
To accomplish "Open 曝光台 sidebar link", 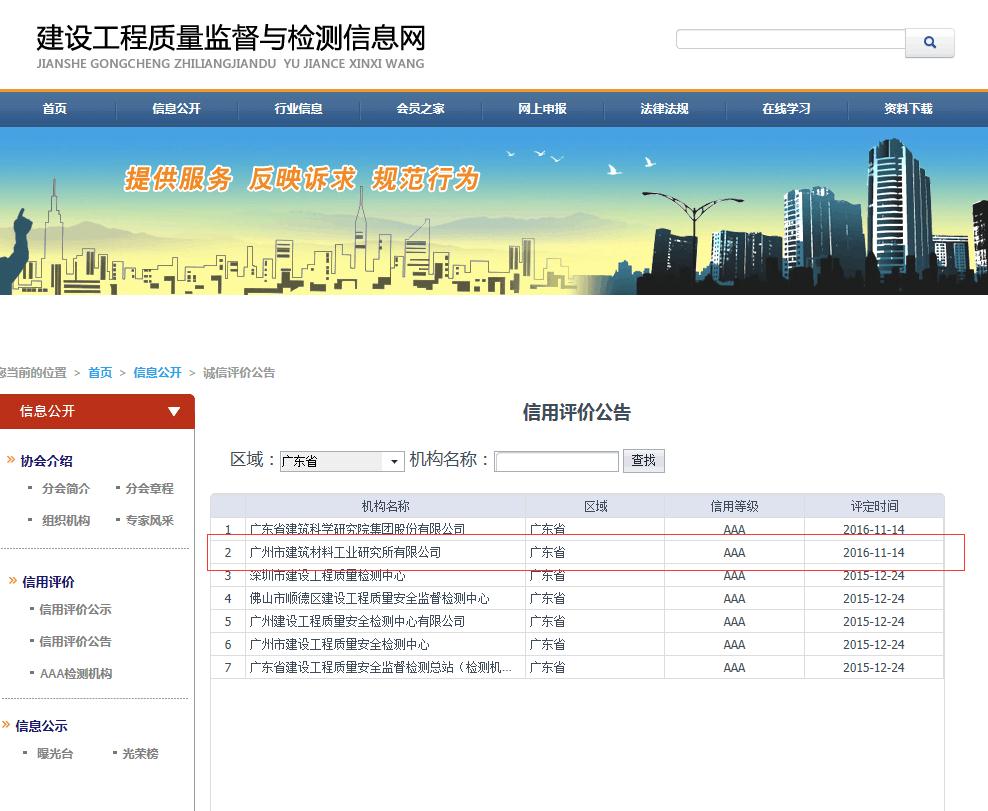I will 55,754.
